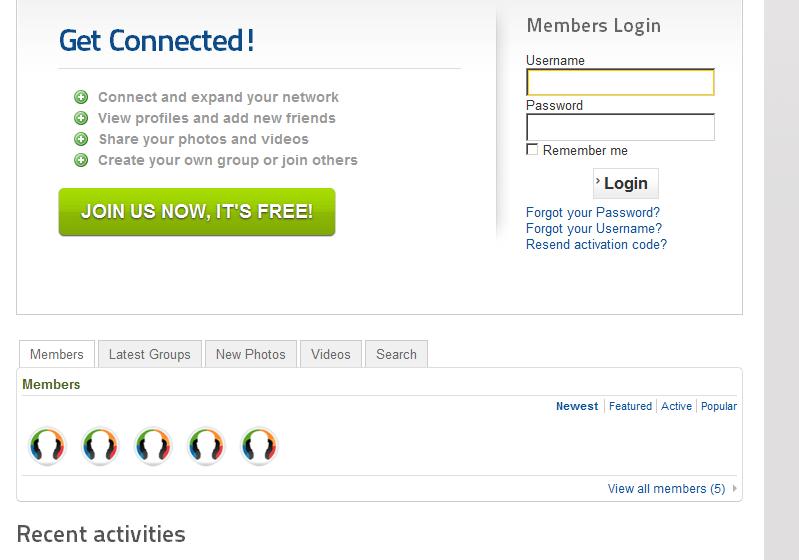Click the green plus icon beside 'Connect and expand your network'
Viewport: 799px width, 560px height.
coord(81,97)
